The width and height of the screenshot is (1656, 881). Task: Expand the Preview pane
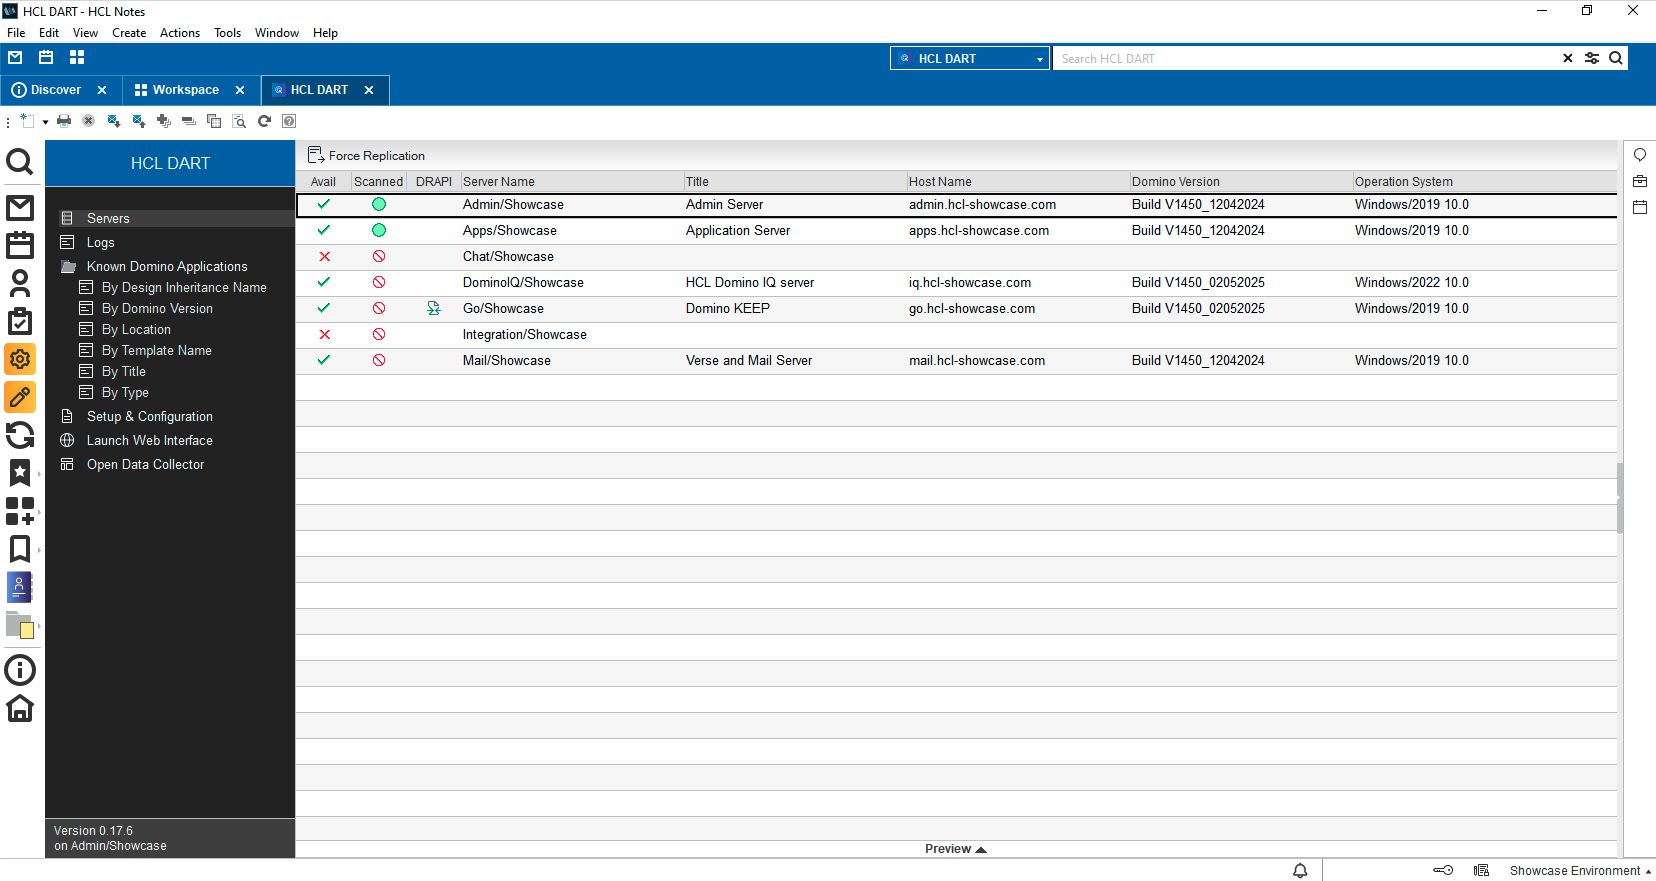(955, 849)
